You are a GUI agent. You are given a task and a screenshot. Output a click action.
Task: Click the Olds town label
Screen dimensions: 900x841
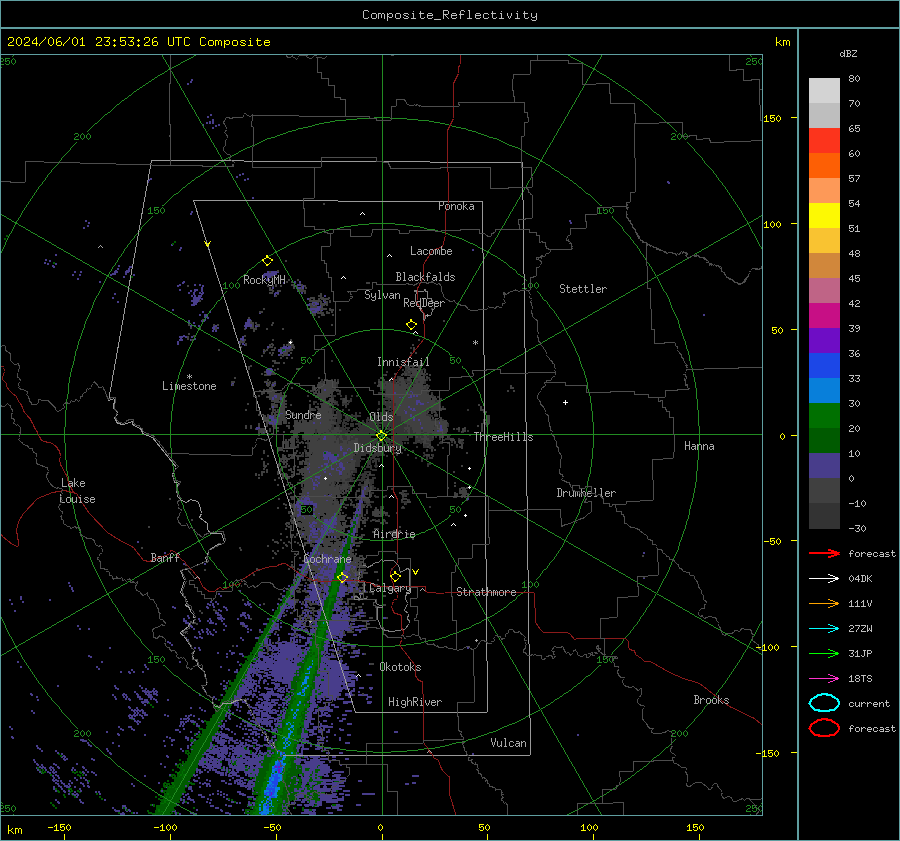coord(381,417)
